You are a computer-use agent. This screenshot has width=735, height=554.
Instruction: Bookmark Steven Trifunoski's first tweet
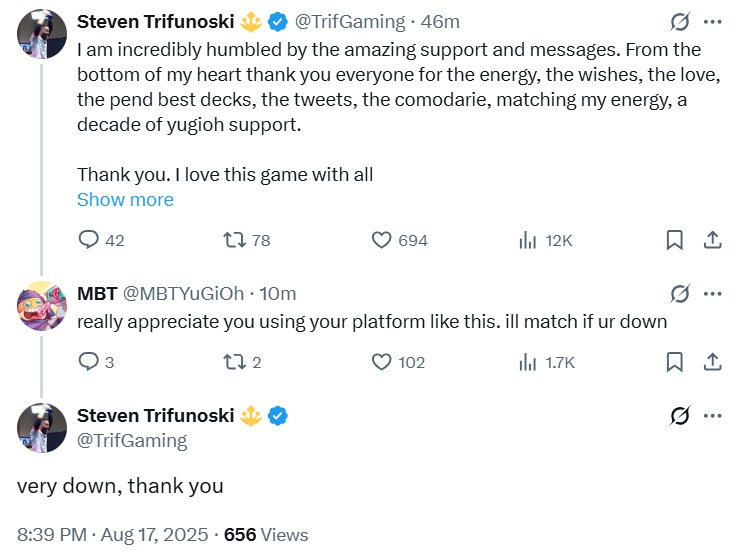675,240
